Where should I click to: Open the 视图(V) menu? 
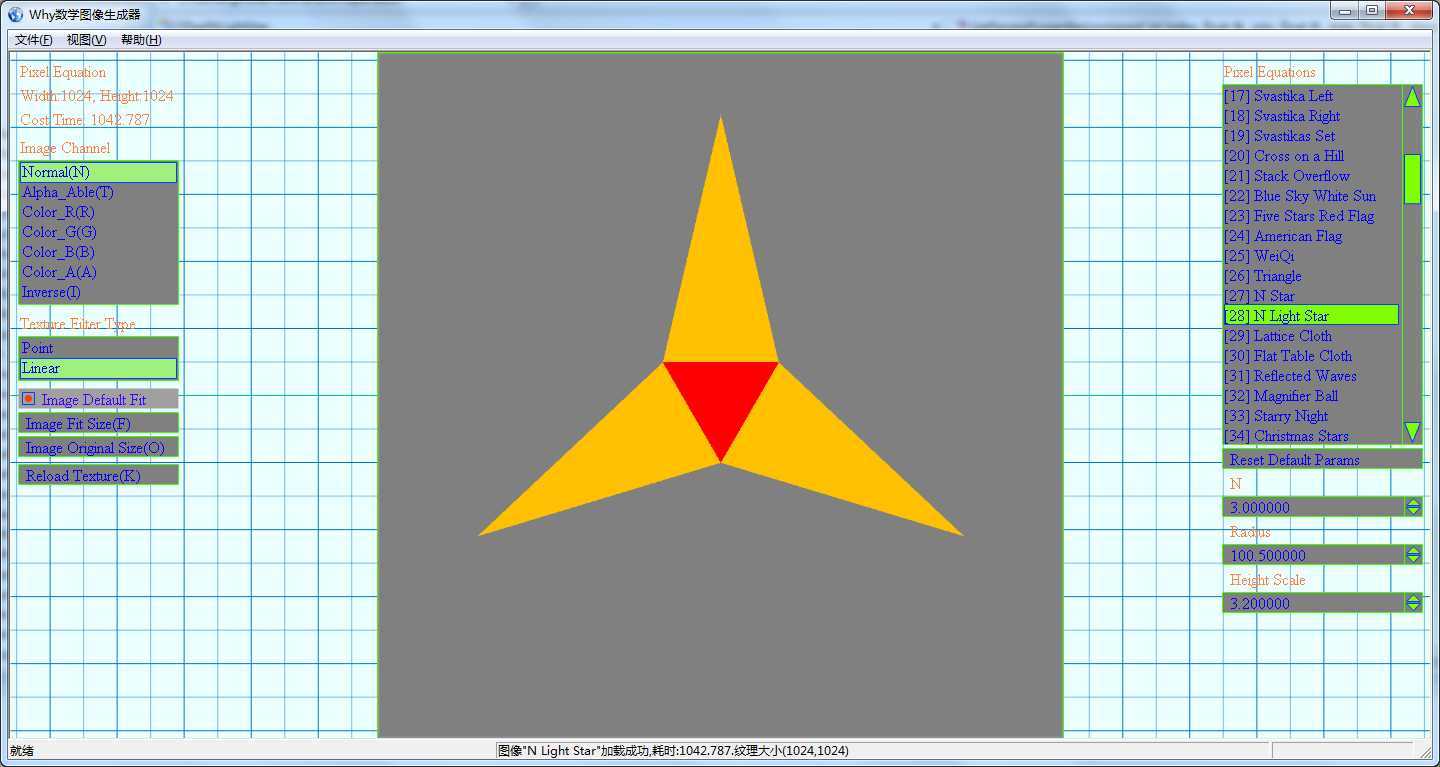(86, 40)
